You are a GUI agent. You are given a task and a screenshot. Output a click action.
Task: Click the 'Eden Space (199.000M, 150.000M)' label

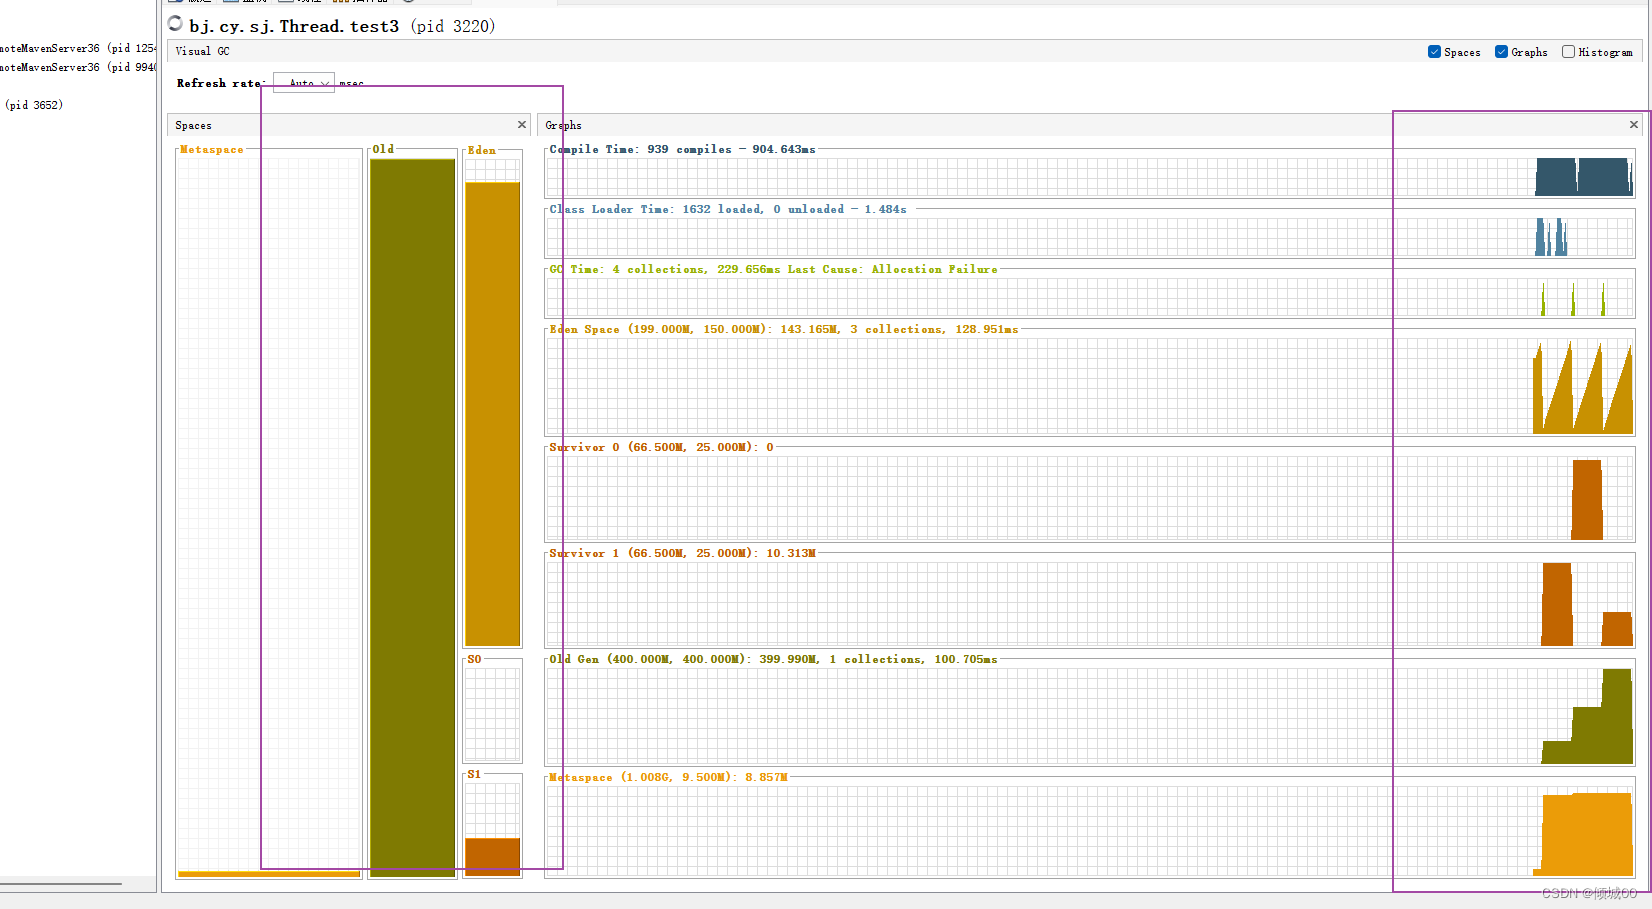783,329
